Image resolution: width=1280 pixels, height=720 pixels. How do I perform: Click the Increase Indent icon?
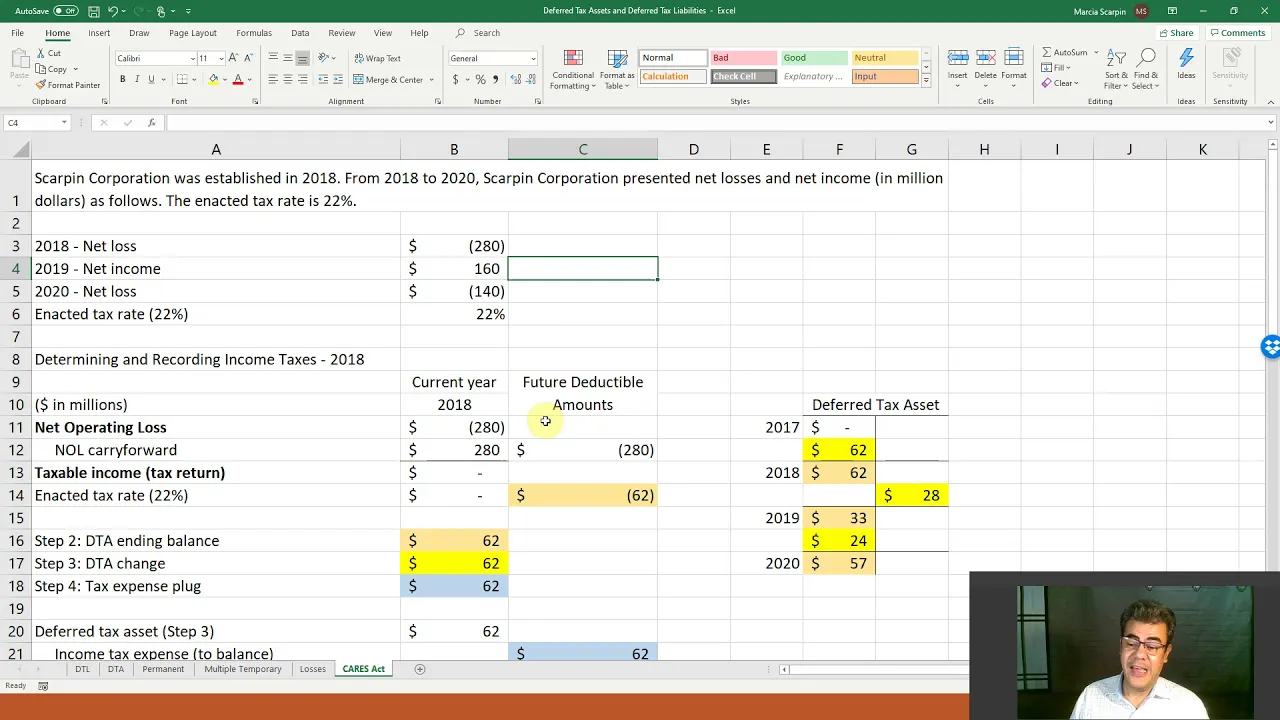click(337, 79)
